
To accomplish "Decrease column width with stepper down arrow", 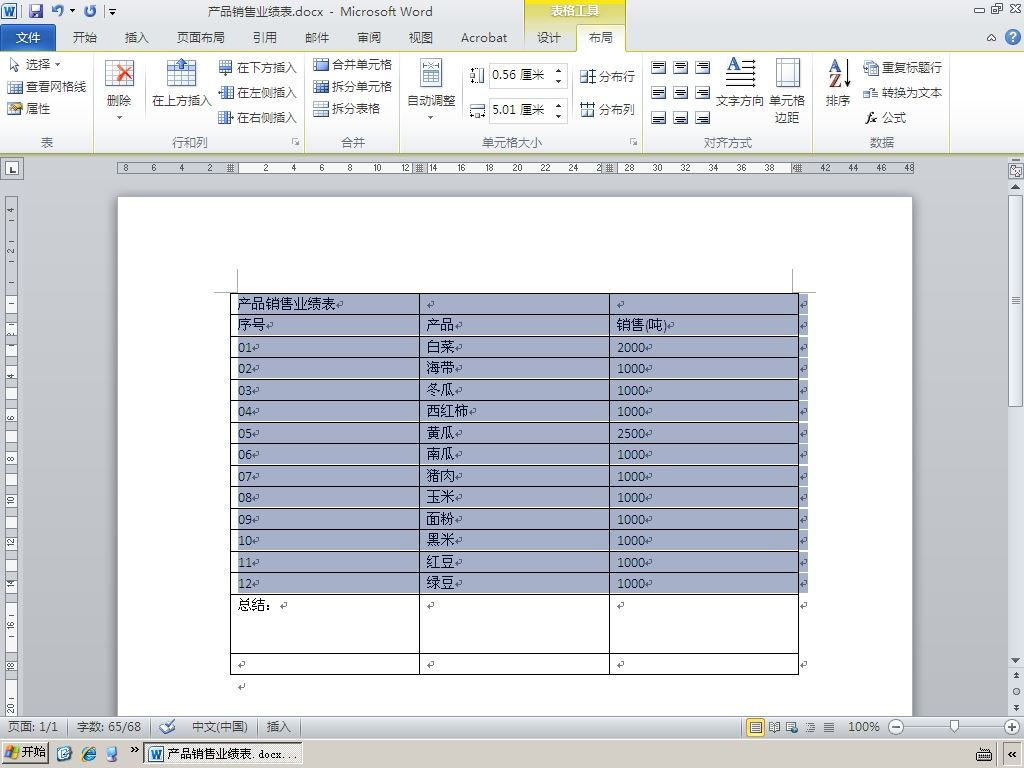I will (x=559, y=115).
